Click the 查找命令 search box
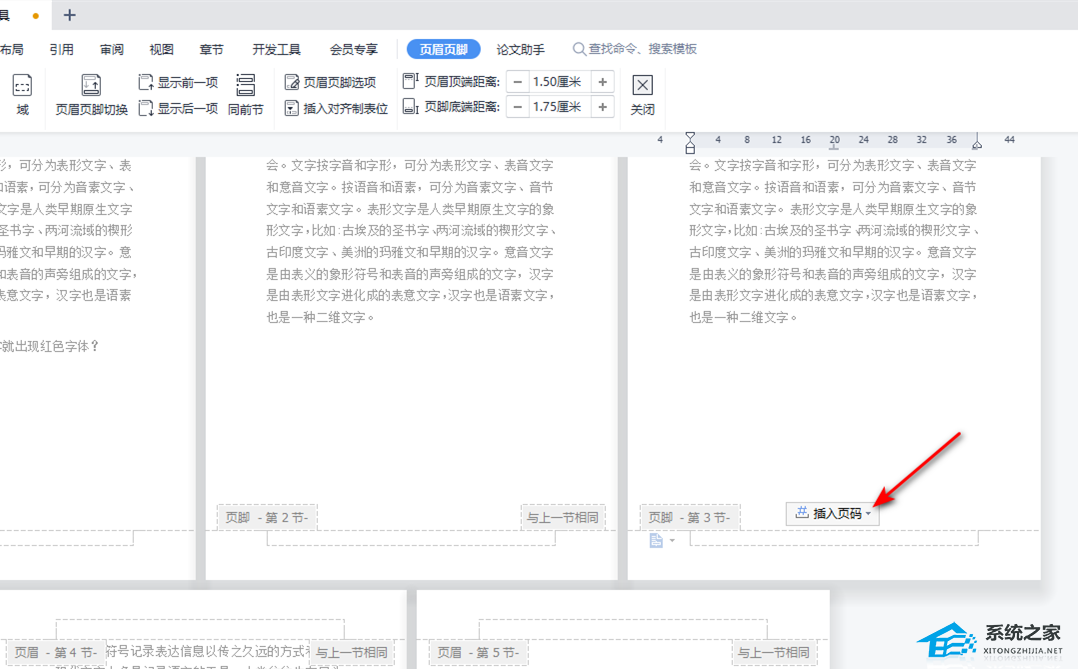Screen dimensions: 1078x669 [640, 49]
